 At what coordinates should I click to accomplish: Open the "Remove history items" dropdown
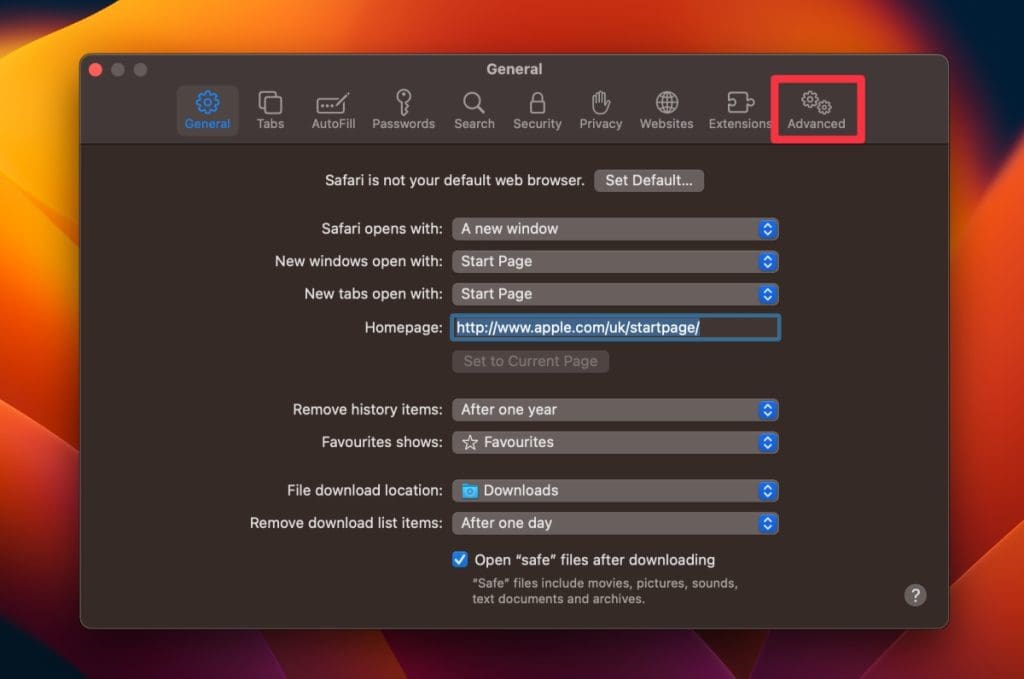point(615,410)
